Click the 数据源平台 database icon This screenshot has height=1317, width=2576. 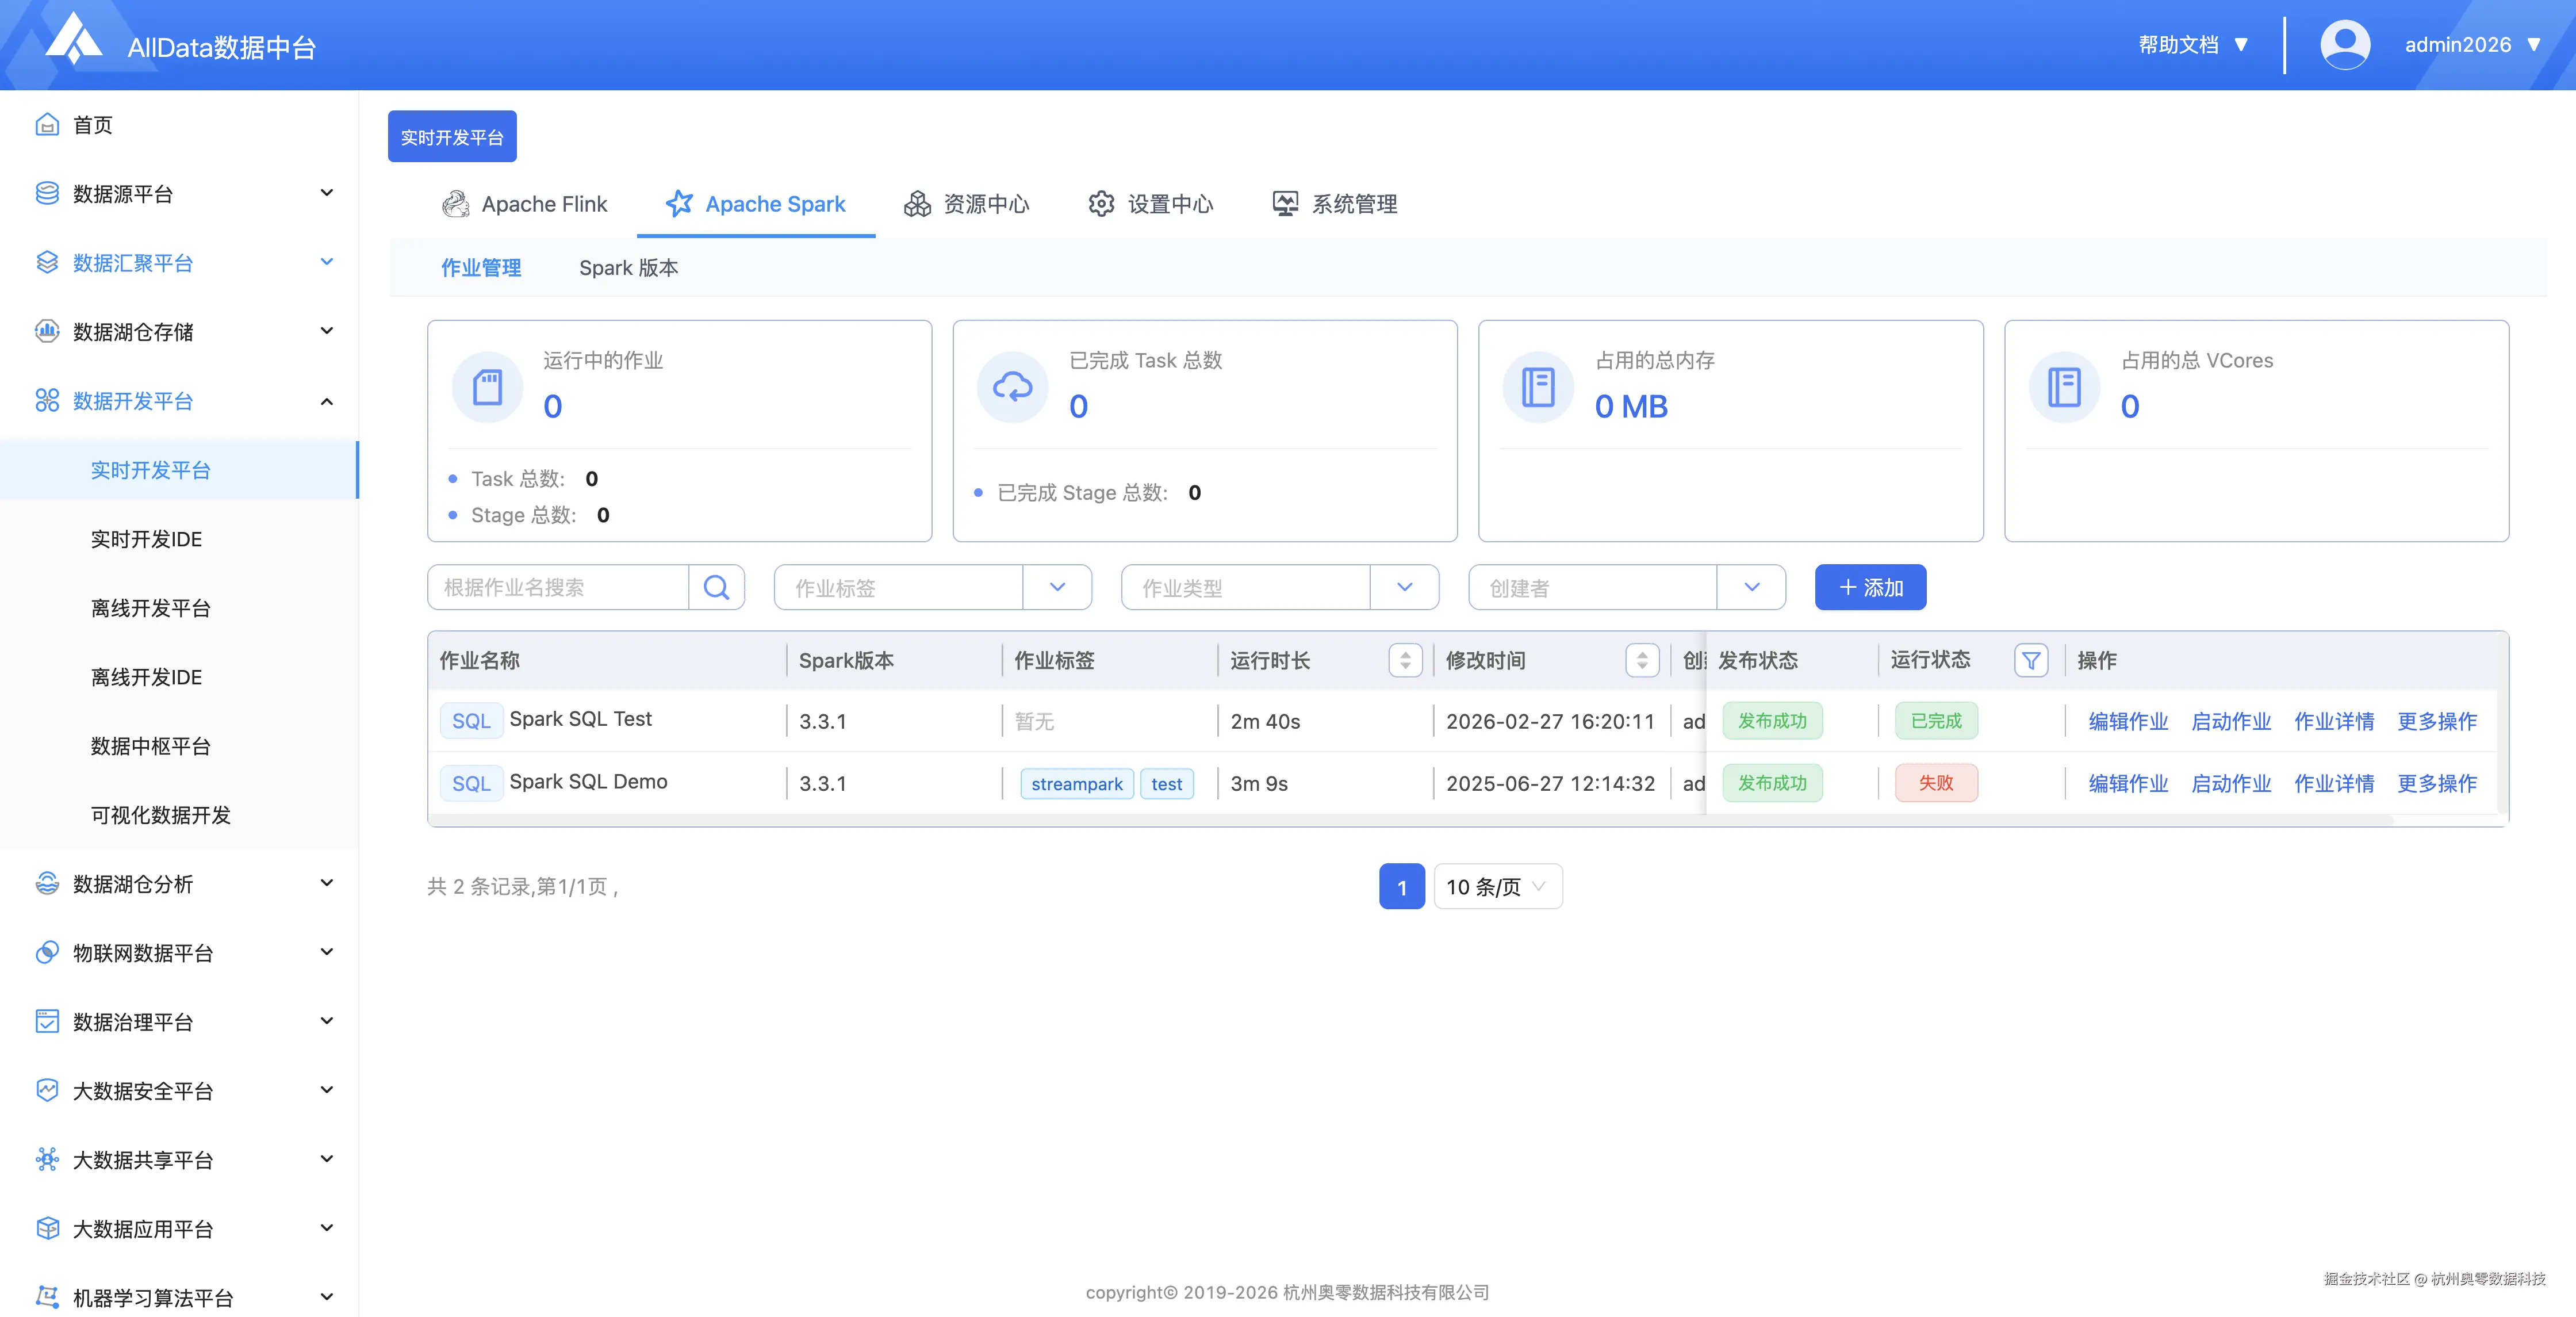(47, 193)
